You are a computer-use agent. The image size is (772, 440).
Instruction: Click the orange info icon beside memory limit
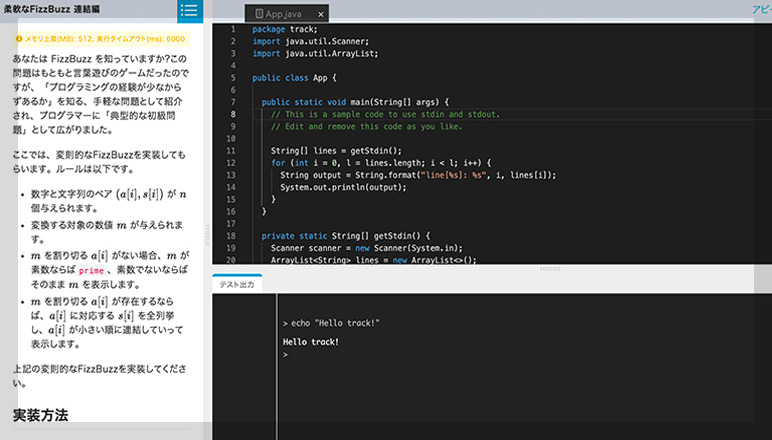point(19,38)
